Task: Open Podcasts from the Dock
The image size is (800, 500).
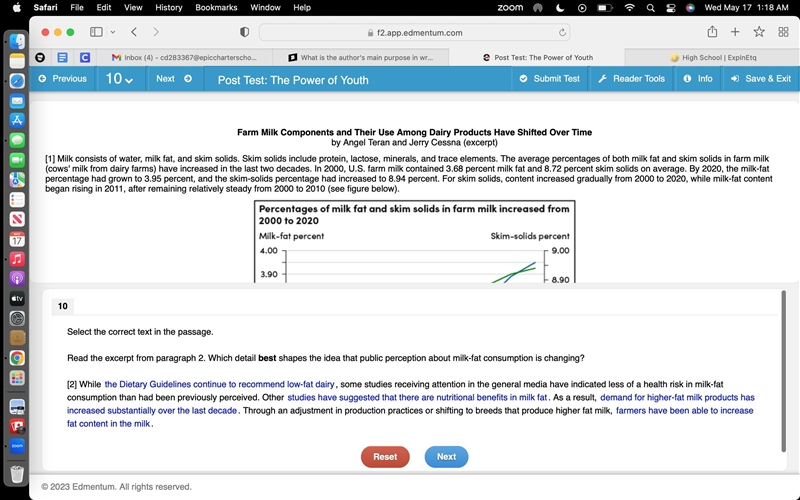Action: [x=17, y=279]
